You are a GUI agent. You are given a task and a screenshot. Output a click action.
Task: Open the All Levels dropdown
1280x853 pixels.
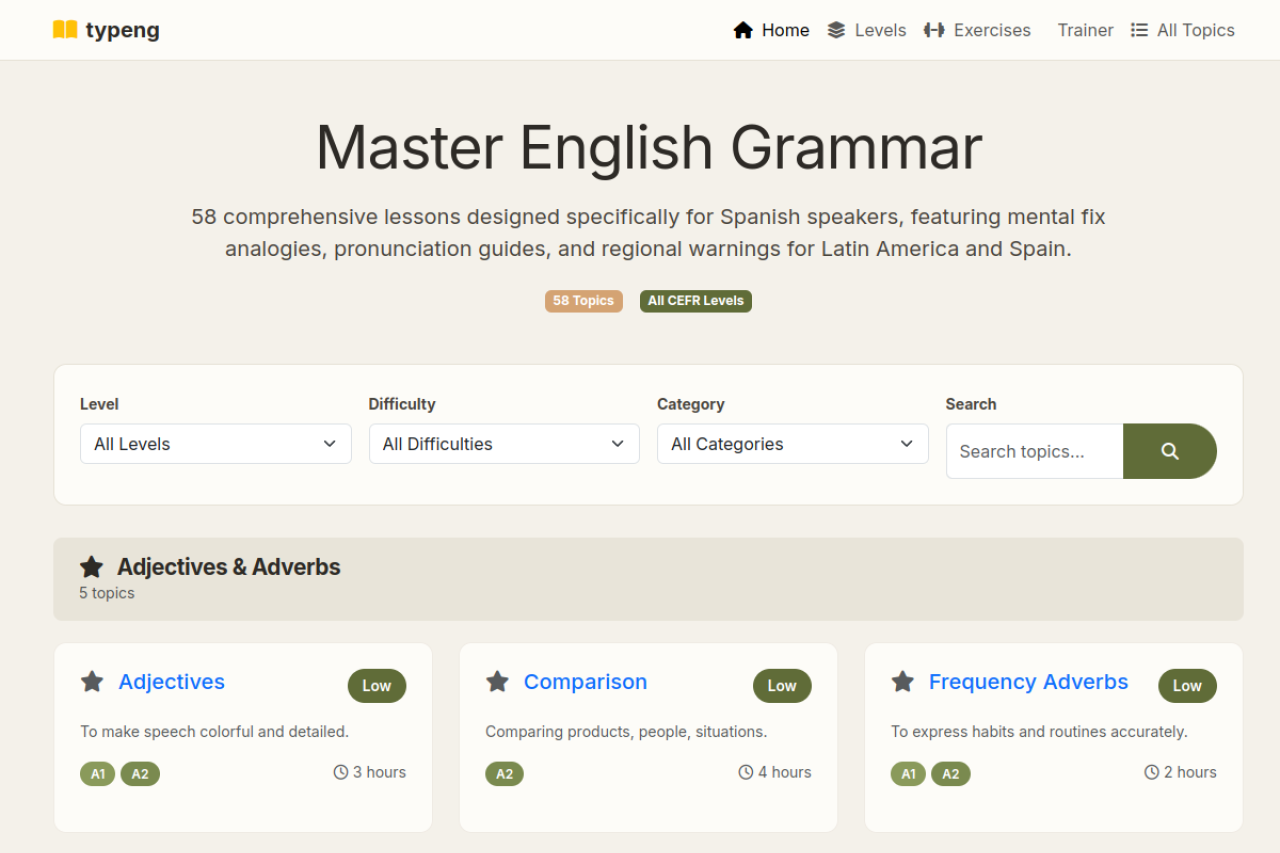[216, 444]
